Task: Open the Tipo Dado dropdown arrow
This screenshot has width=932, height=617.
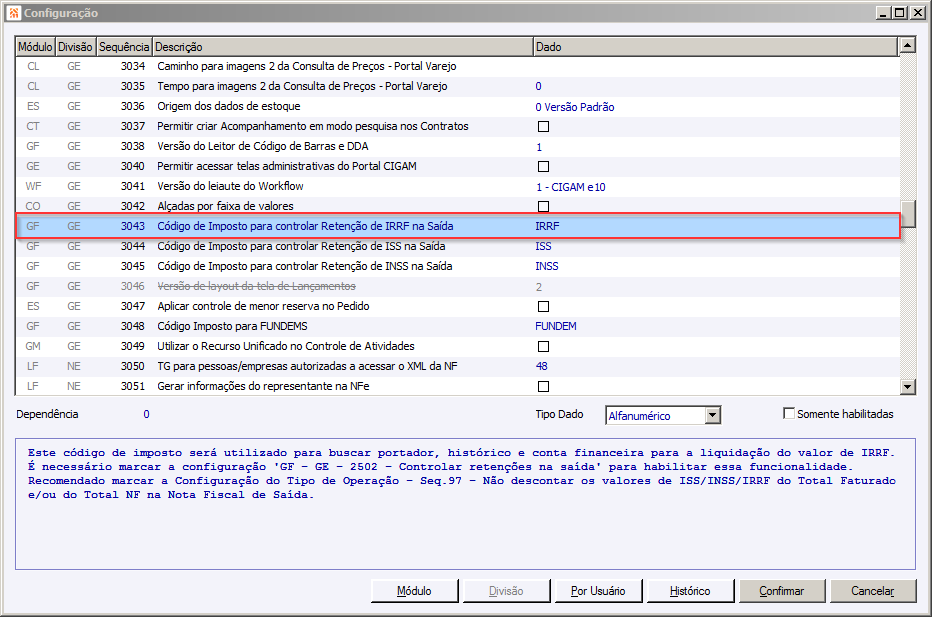Action: coord(713,415)
